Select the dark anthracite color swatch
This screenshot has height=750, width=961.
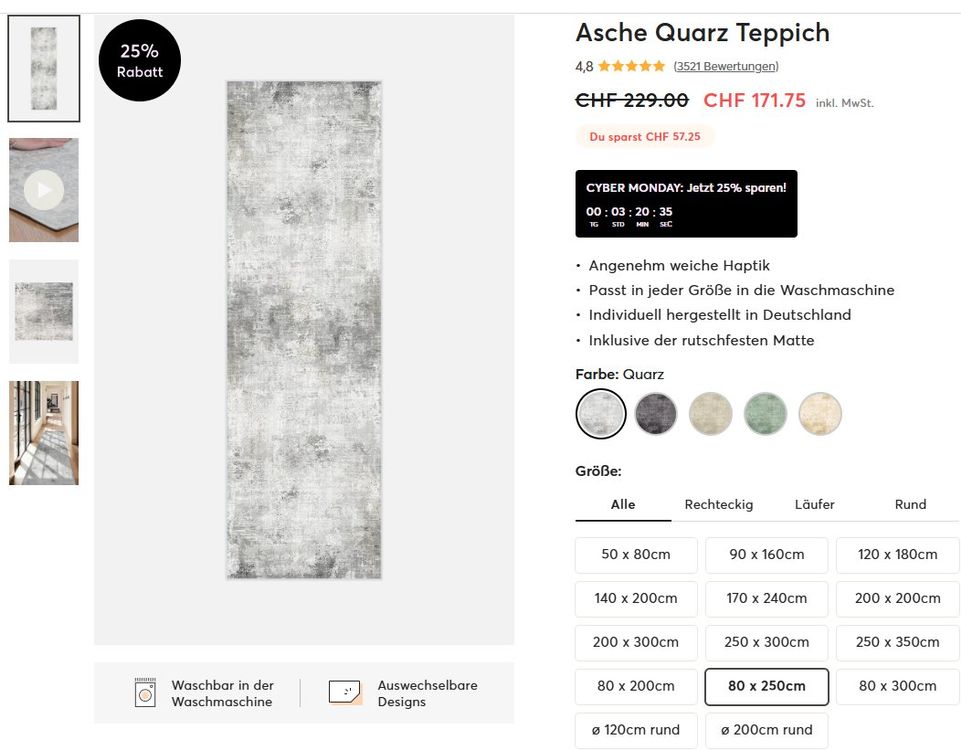(656, 414)
